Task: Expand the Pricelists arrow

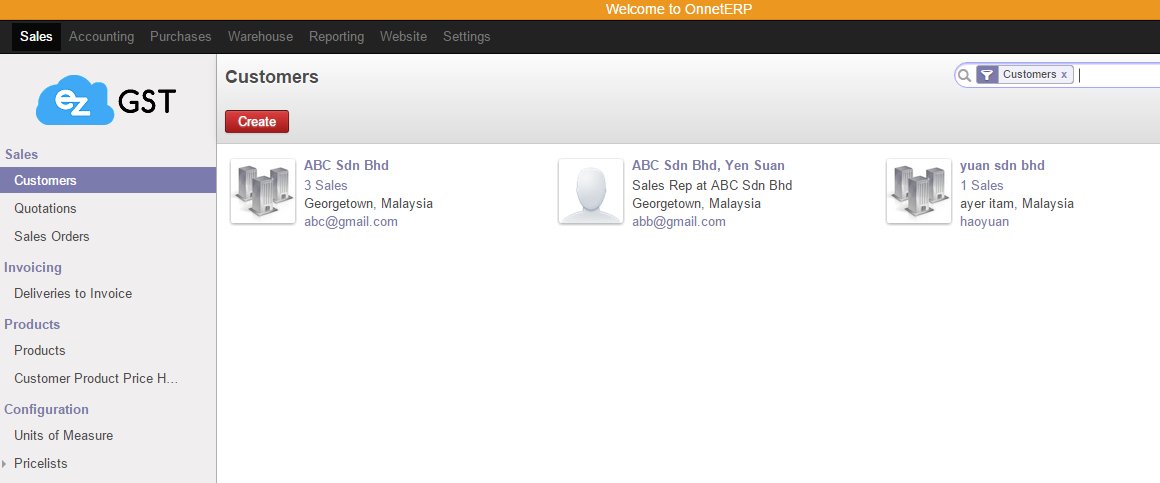Action: pos(4,464)
